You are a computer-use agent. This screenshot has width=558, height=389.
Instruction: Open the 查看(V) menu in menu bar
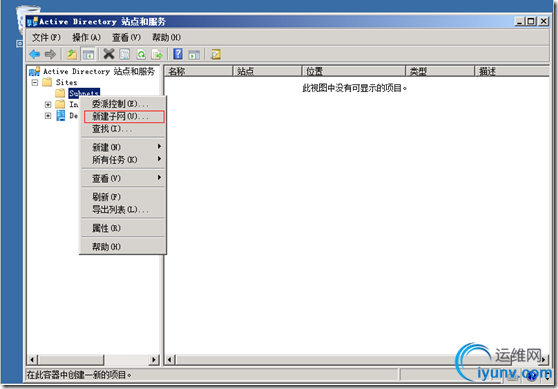pyautogui.click(x=126, y=37)
